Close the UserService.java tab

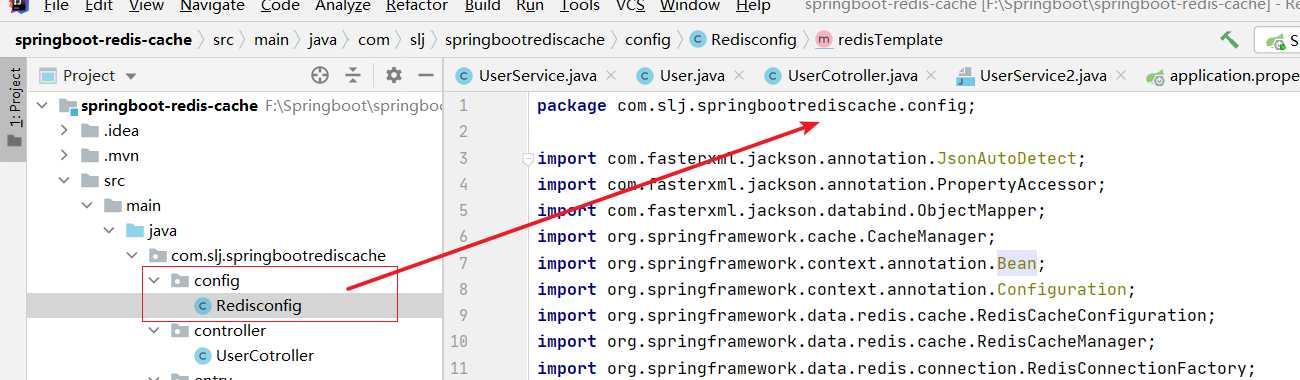pos(612,75)
